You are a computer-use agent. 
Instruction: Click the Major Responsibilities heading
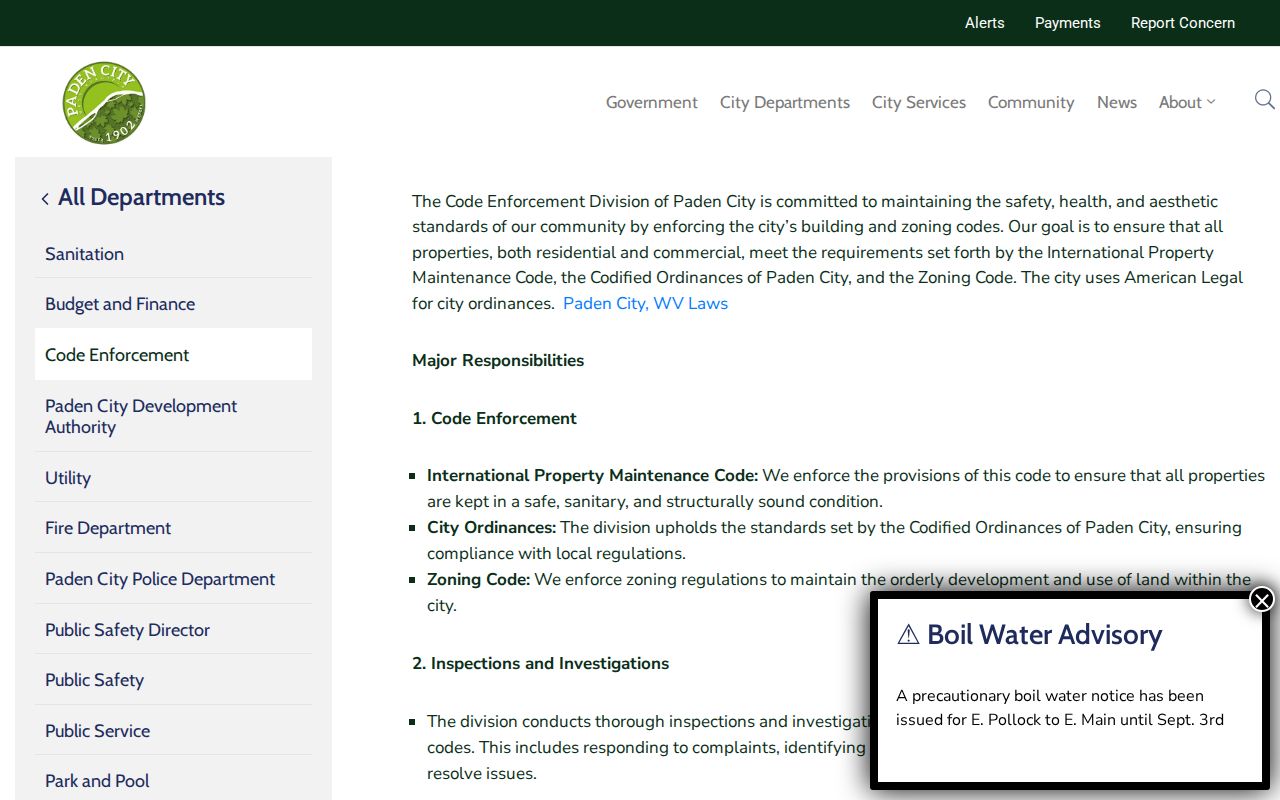pyautogui.click(x=498, y=360)
